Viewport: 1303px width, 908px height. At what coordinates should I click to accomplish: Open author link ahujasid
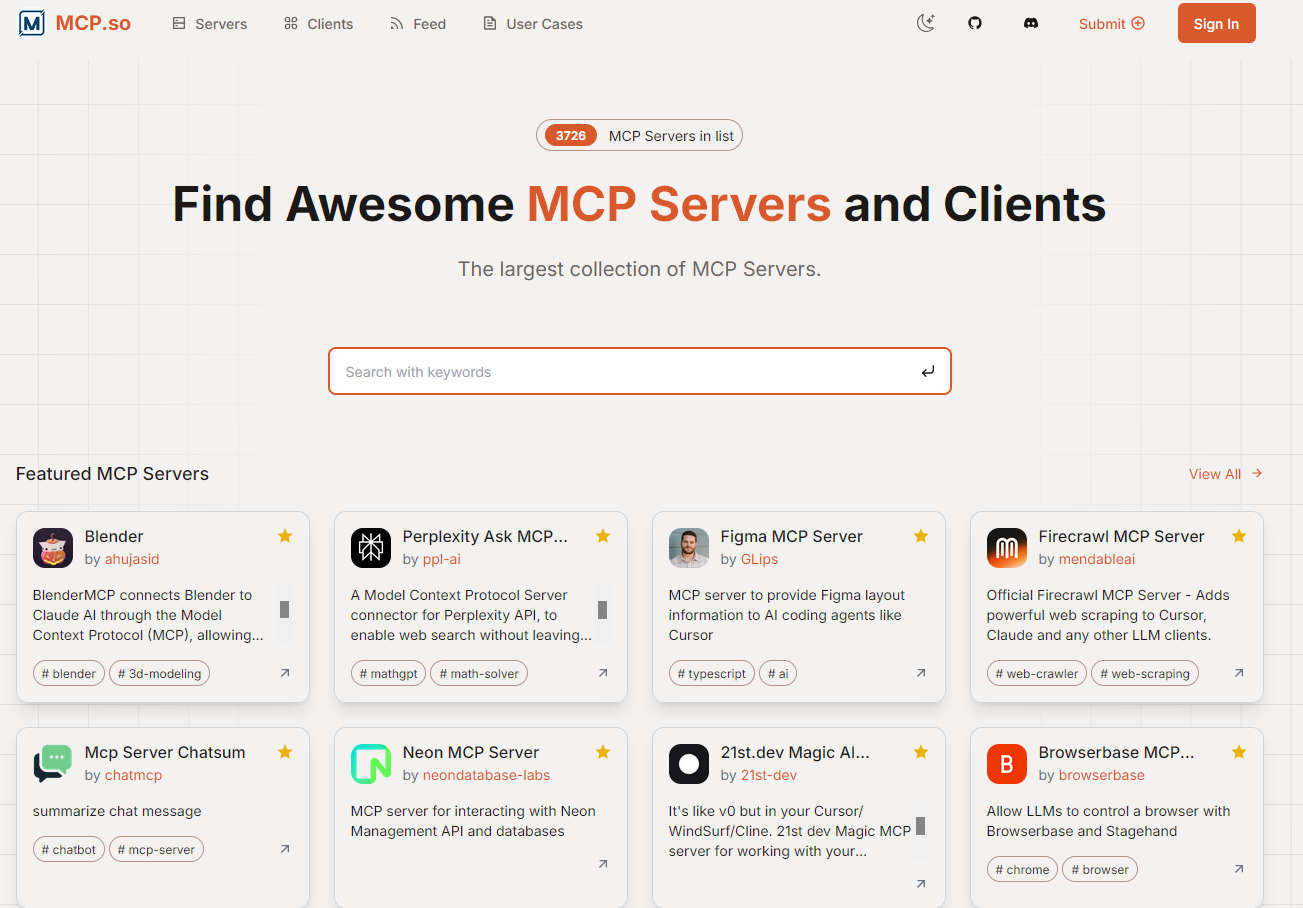tap(132, 559)
